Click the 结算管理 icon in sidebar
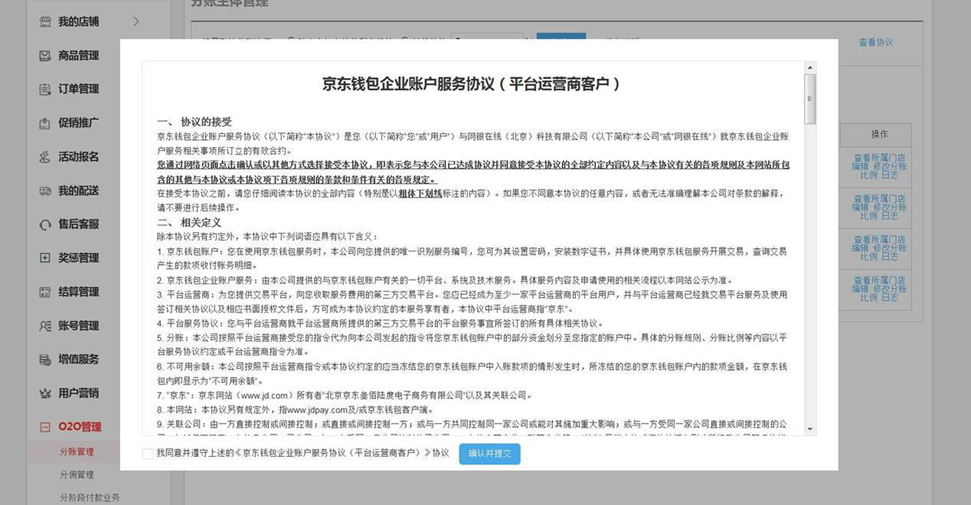Image resolution: width=971 pixels, height=505 pixels. tap(45, 292)
